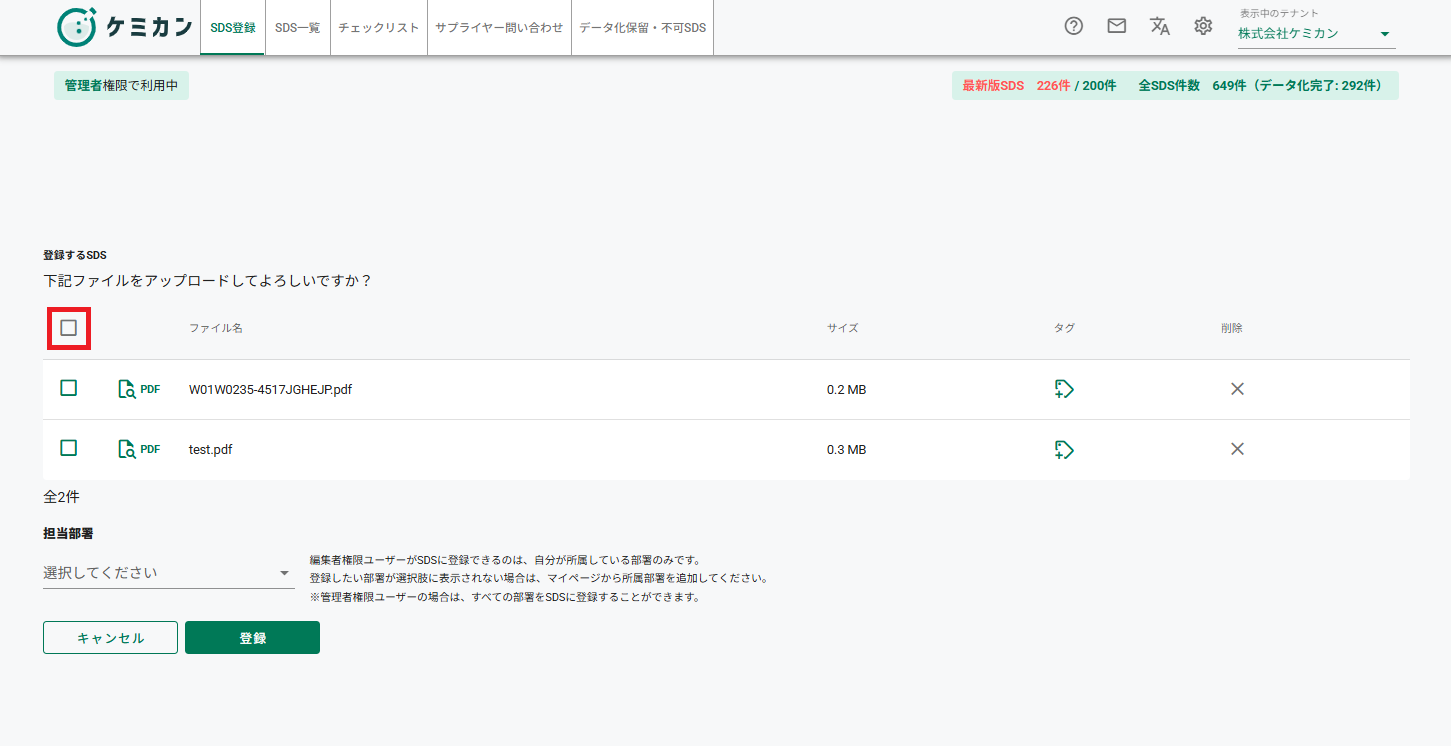Screen dimensions: 1451x746
Task: Click the 0.2 MB size value
Action: tap(846, 390)
